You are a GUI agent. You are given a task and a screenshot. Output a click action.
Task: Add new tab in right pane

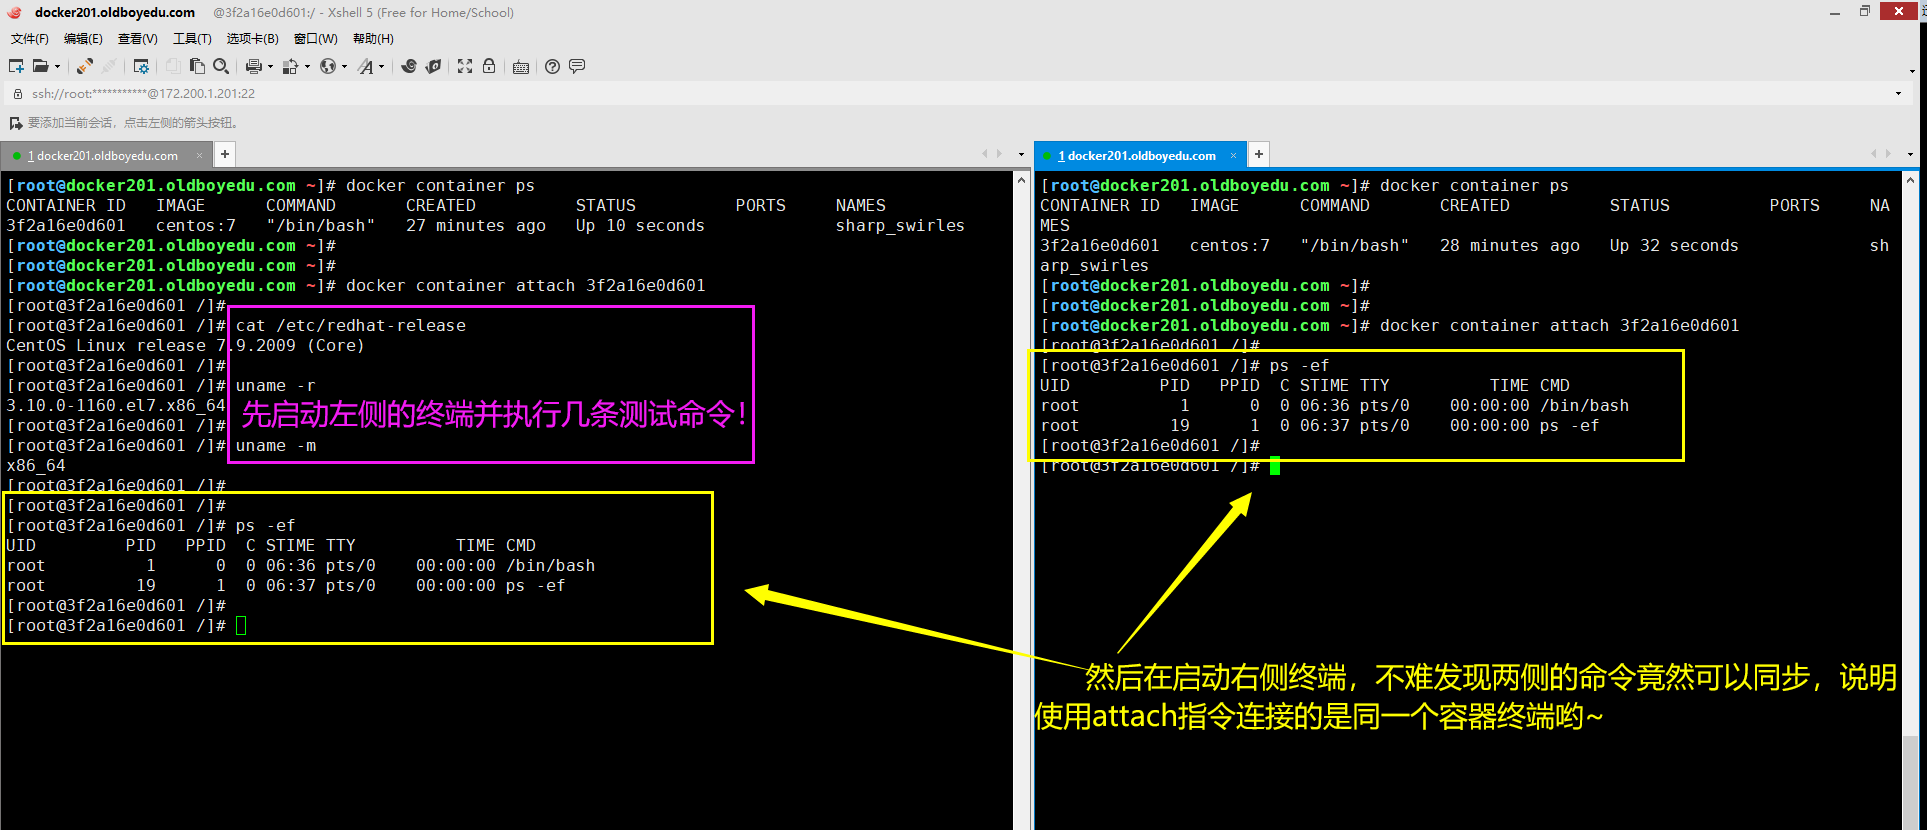coord(1259,154)
